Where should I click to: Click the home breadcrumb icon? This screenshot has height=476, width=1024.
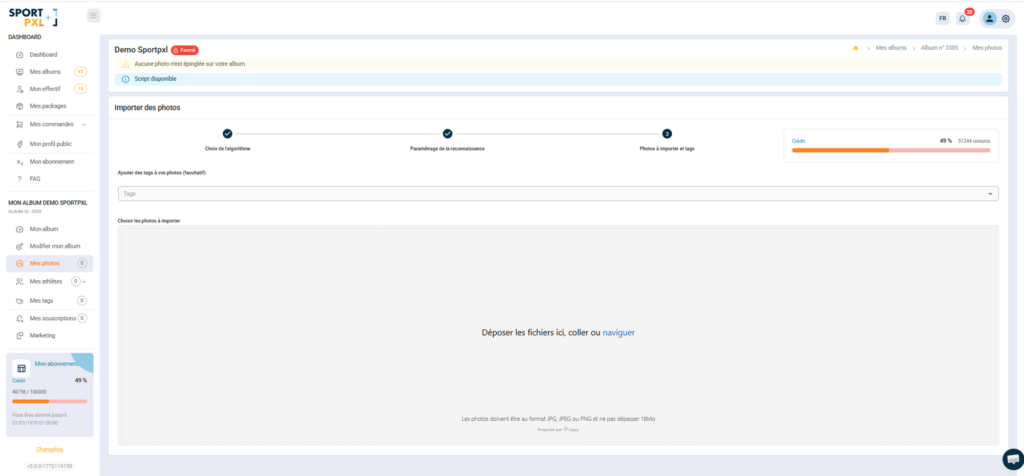click(x=855, y=48)
